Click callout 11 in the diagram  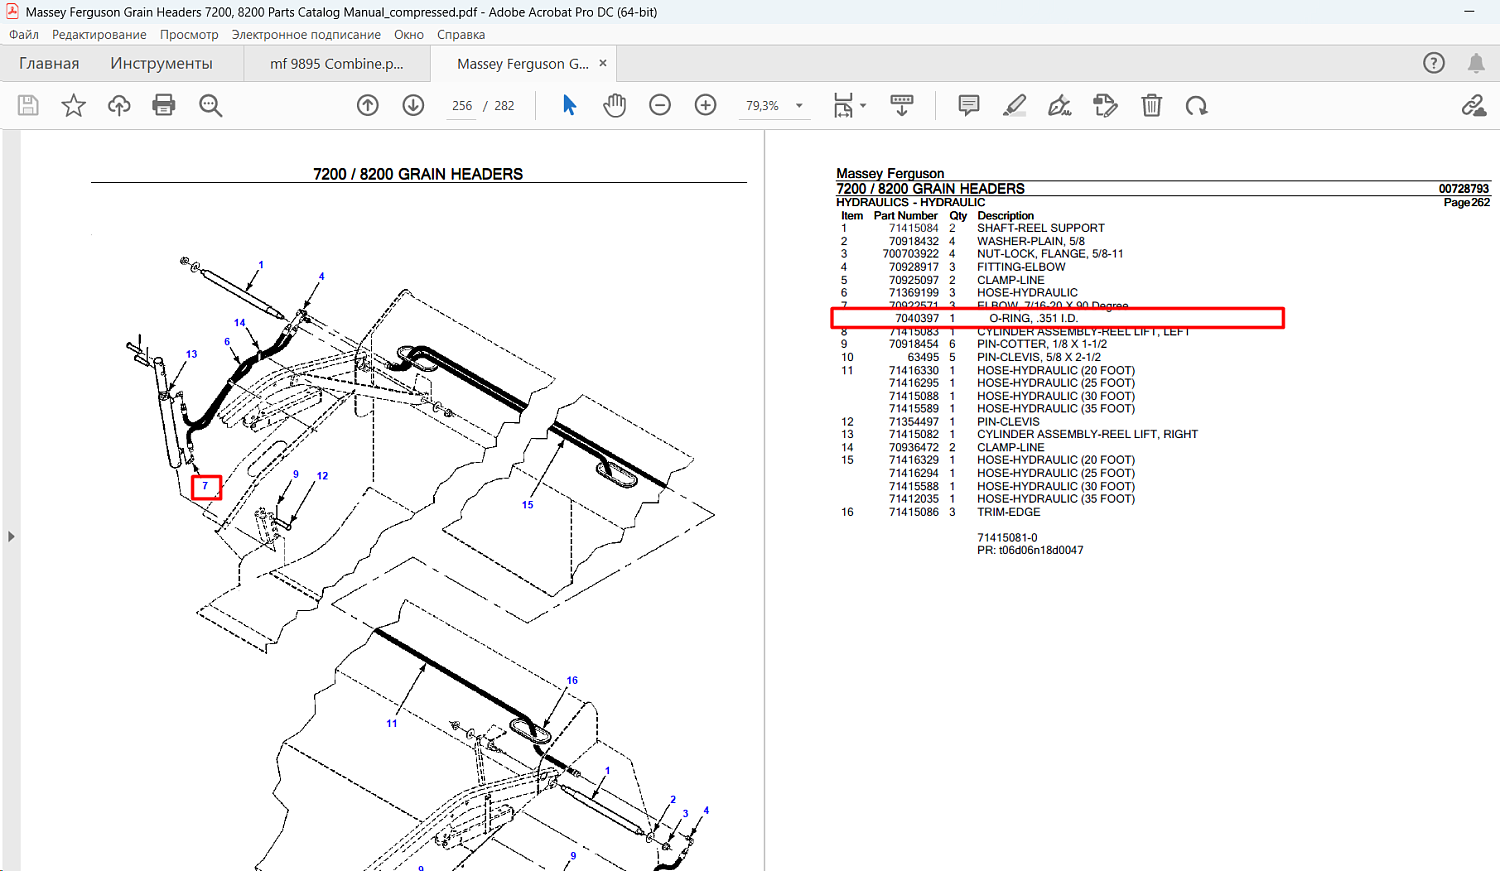pos(392,723)
